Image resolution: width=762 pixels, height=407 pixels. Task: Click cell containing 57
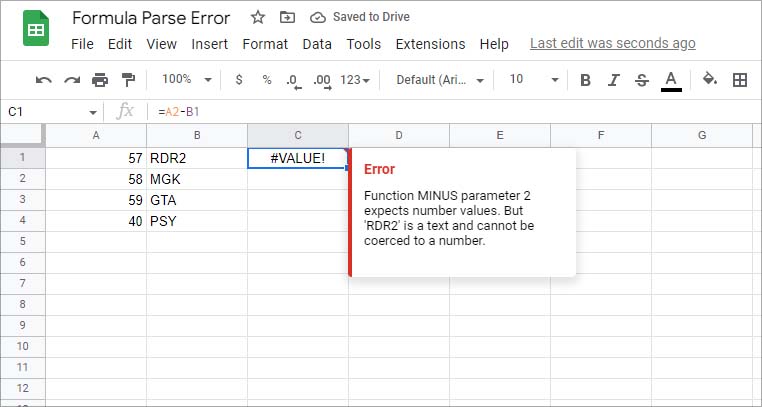point(96,158)
